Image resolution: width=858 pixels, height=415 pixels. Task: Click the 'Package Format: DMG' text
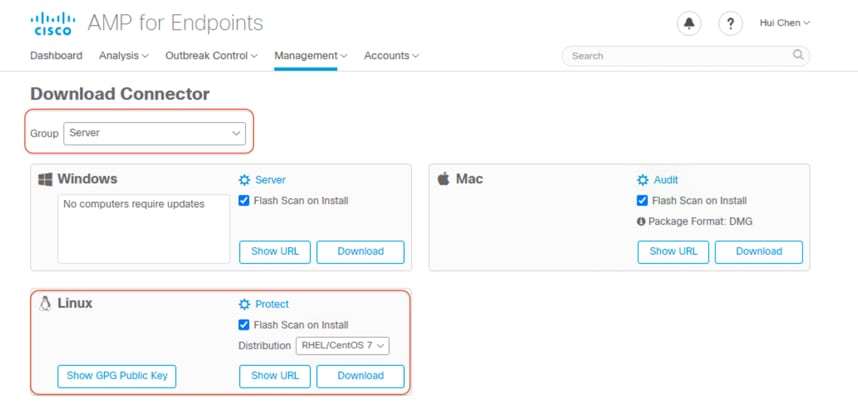pos(700,222)
